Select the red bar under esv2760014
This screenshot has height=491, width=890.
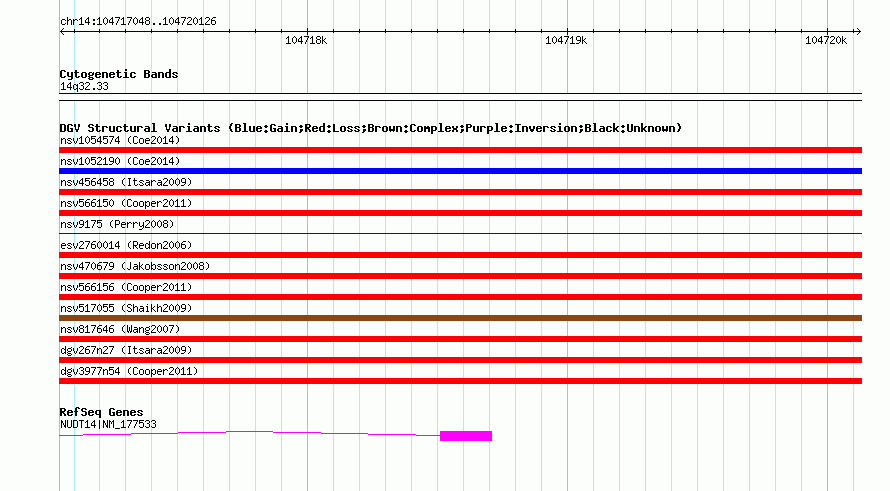460,255
